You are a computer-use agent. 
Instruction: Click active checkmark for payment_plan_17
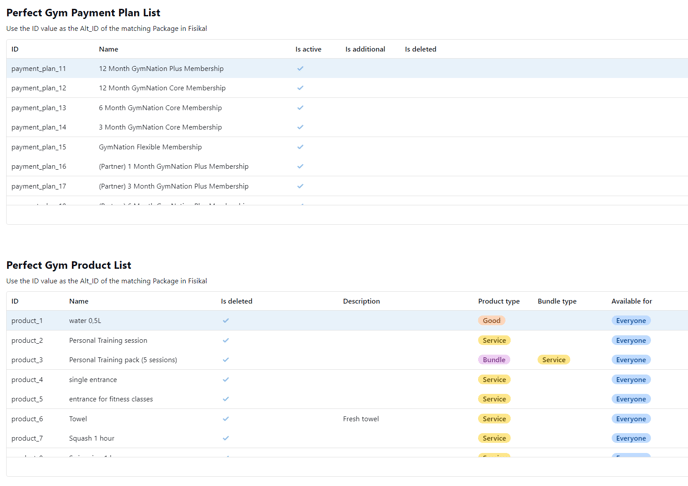[x=300, y=186]
